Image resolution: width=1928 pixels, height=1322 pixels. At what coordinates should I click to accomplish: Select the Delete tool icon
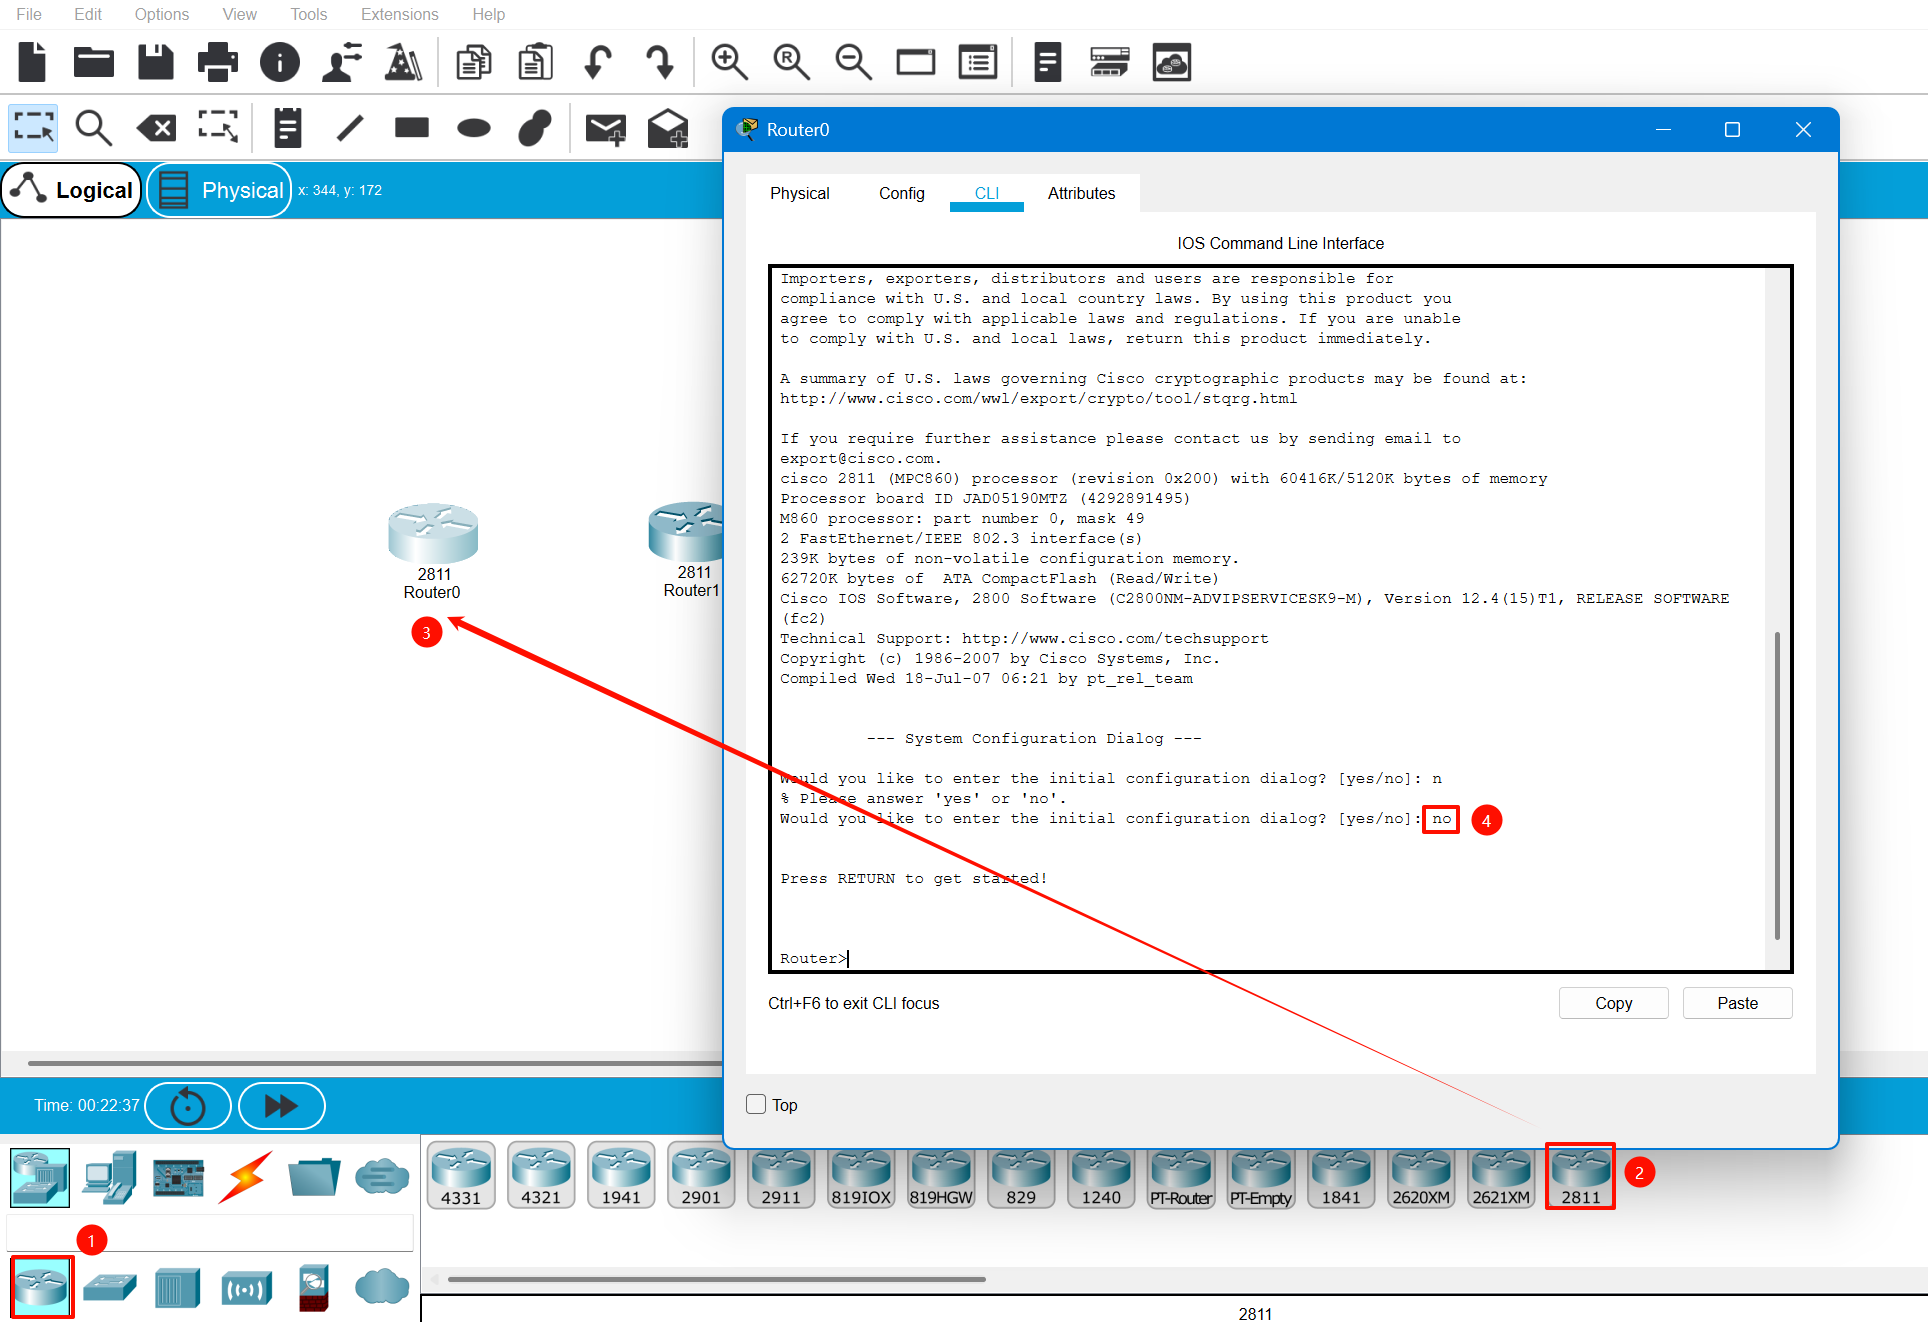pyautogui.click(x=156, y=128)
